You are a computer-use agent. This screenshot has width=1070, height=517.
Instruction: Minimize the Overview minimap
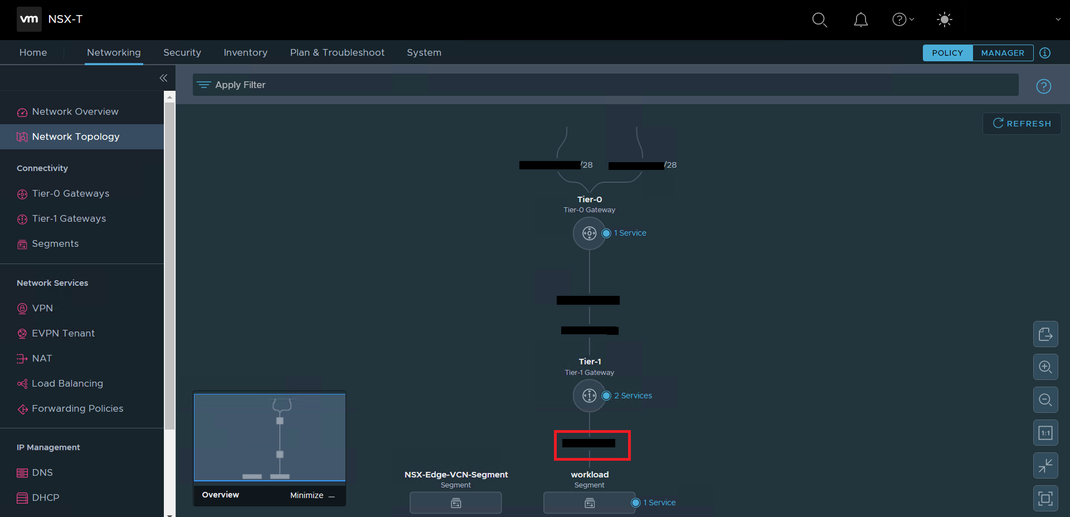(x=313, y=495)
